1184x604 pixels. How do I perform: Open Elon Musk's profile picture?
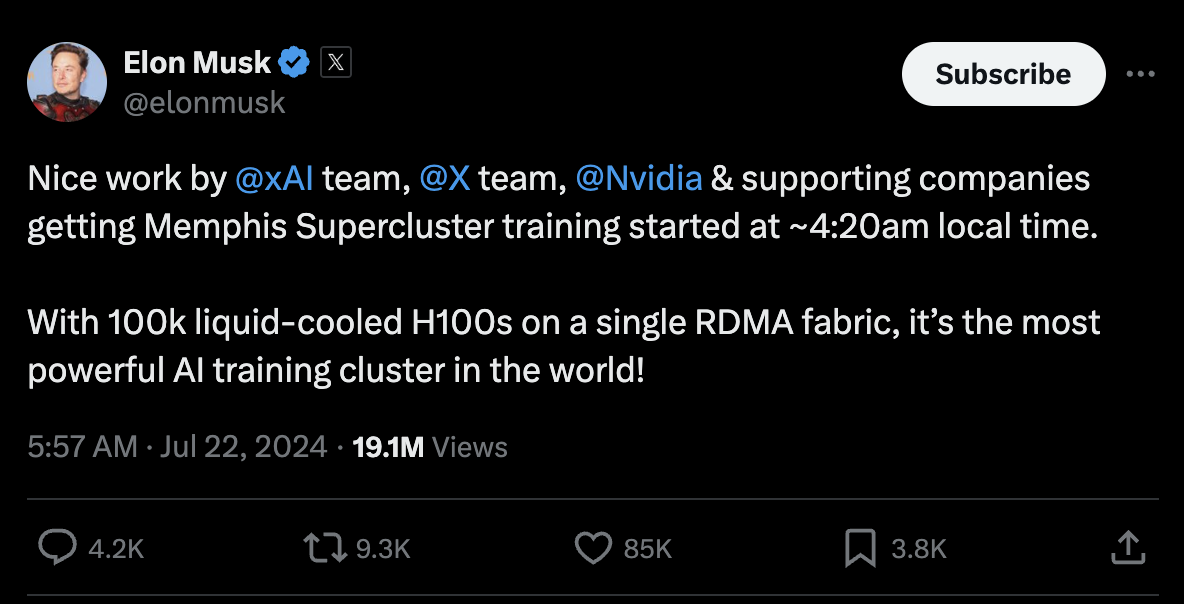click(67, 82)
